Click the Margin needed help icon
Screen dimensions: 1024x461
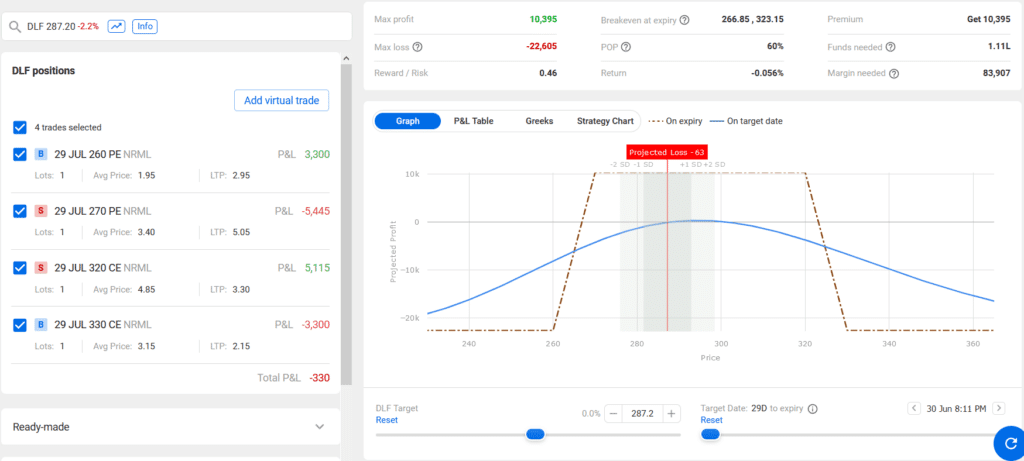click(x=894, y=74)
